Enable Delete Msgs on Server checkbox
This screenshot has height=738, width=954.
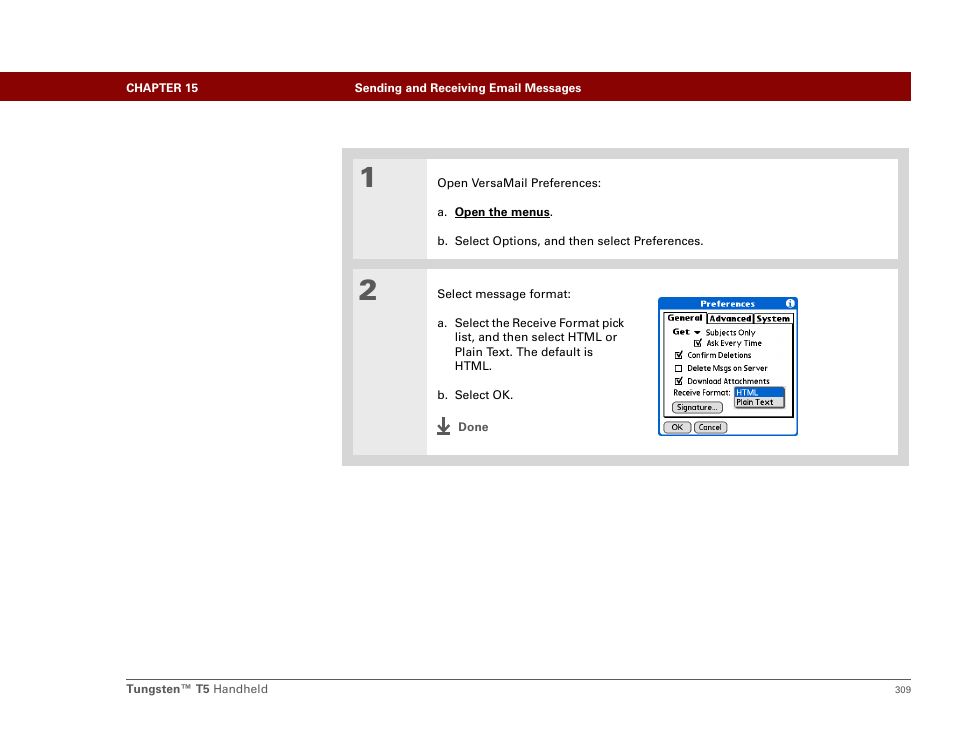(678, 368)
